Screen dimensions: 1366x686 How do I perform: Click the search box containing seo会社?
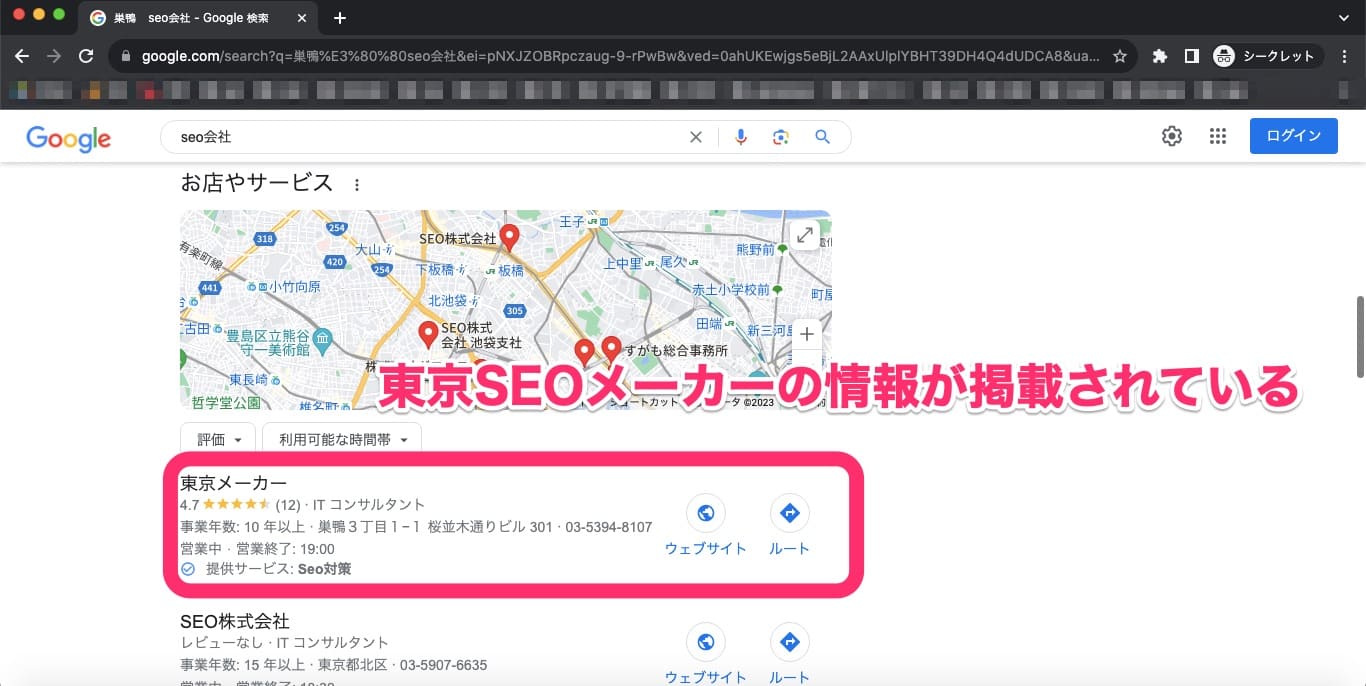tap(430, 137)
